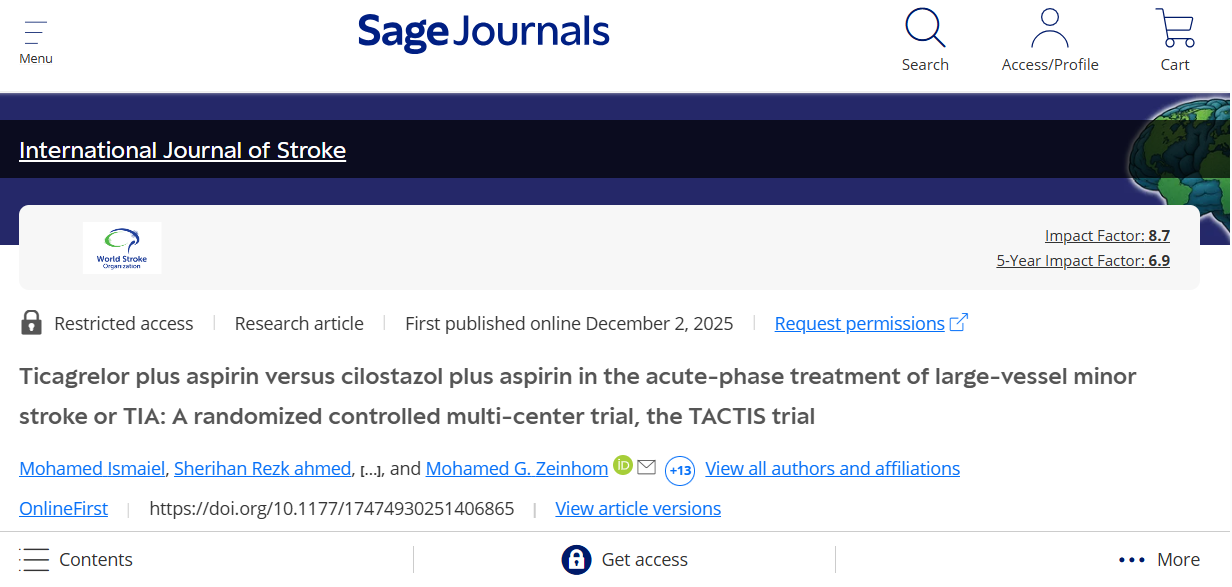Image resolution: width=1232 pixels, height=587 pixels.
Task: Follow the Mohamed Ismaiel author link
Action: (91, 468)
